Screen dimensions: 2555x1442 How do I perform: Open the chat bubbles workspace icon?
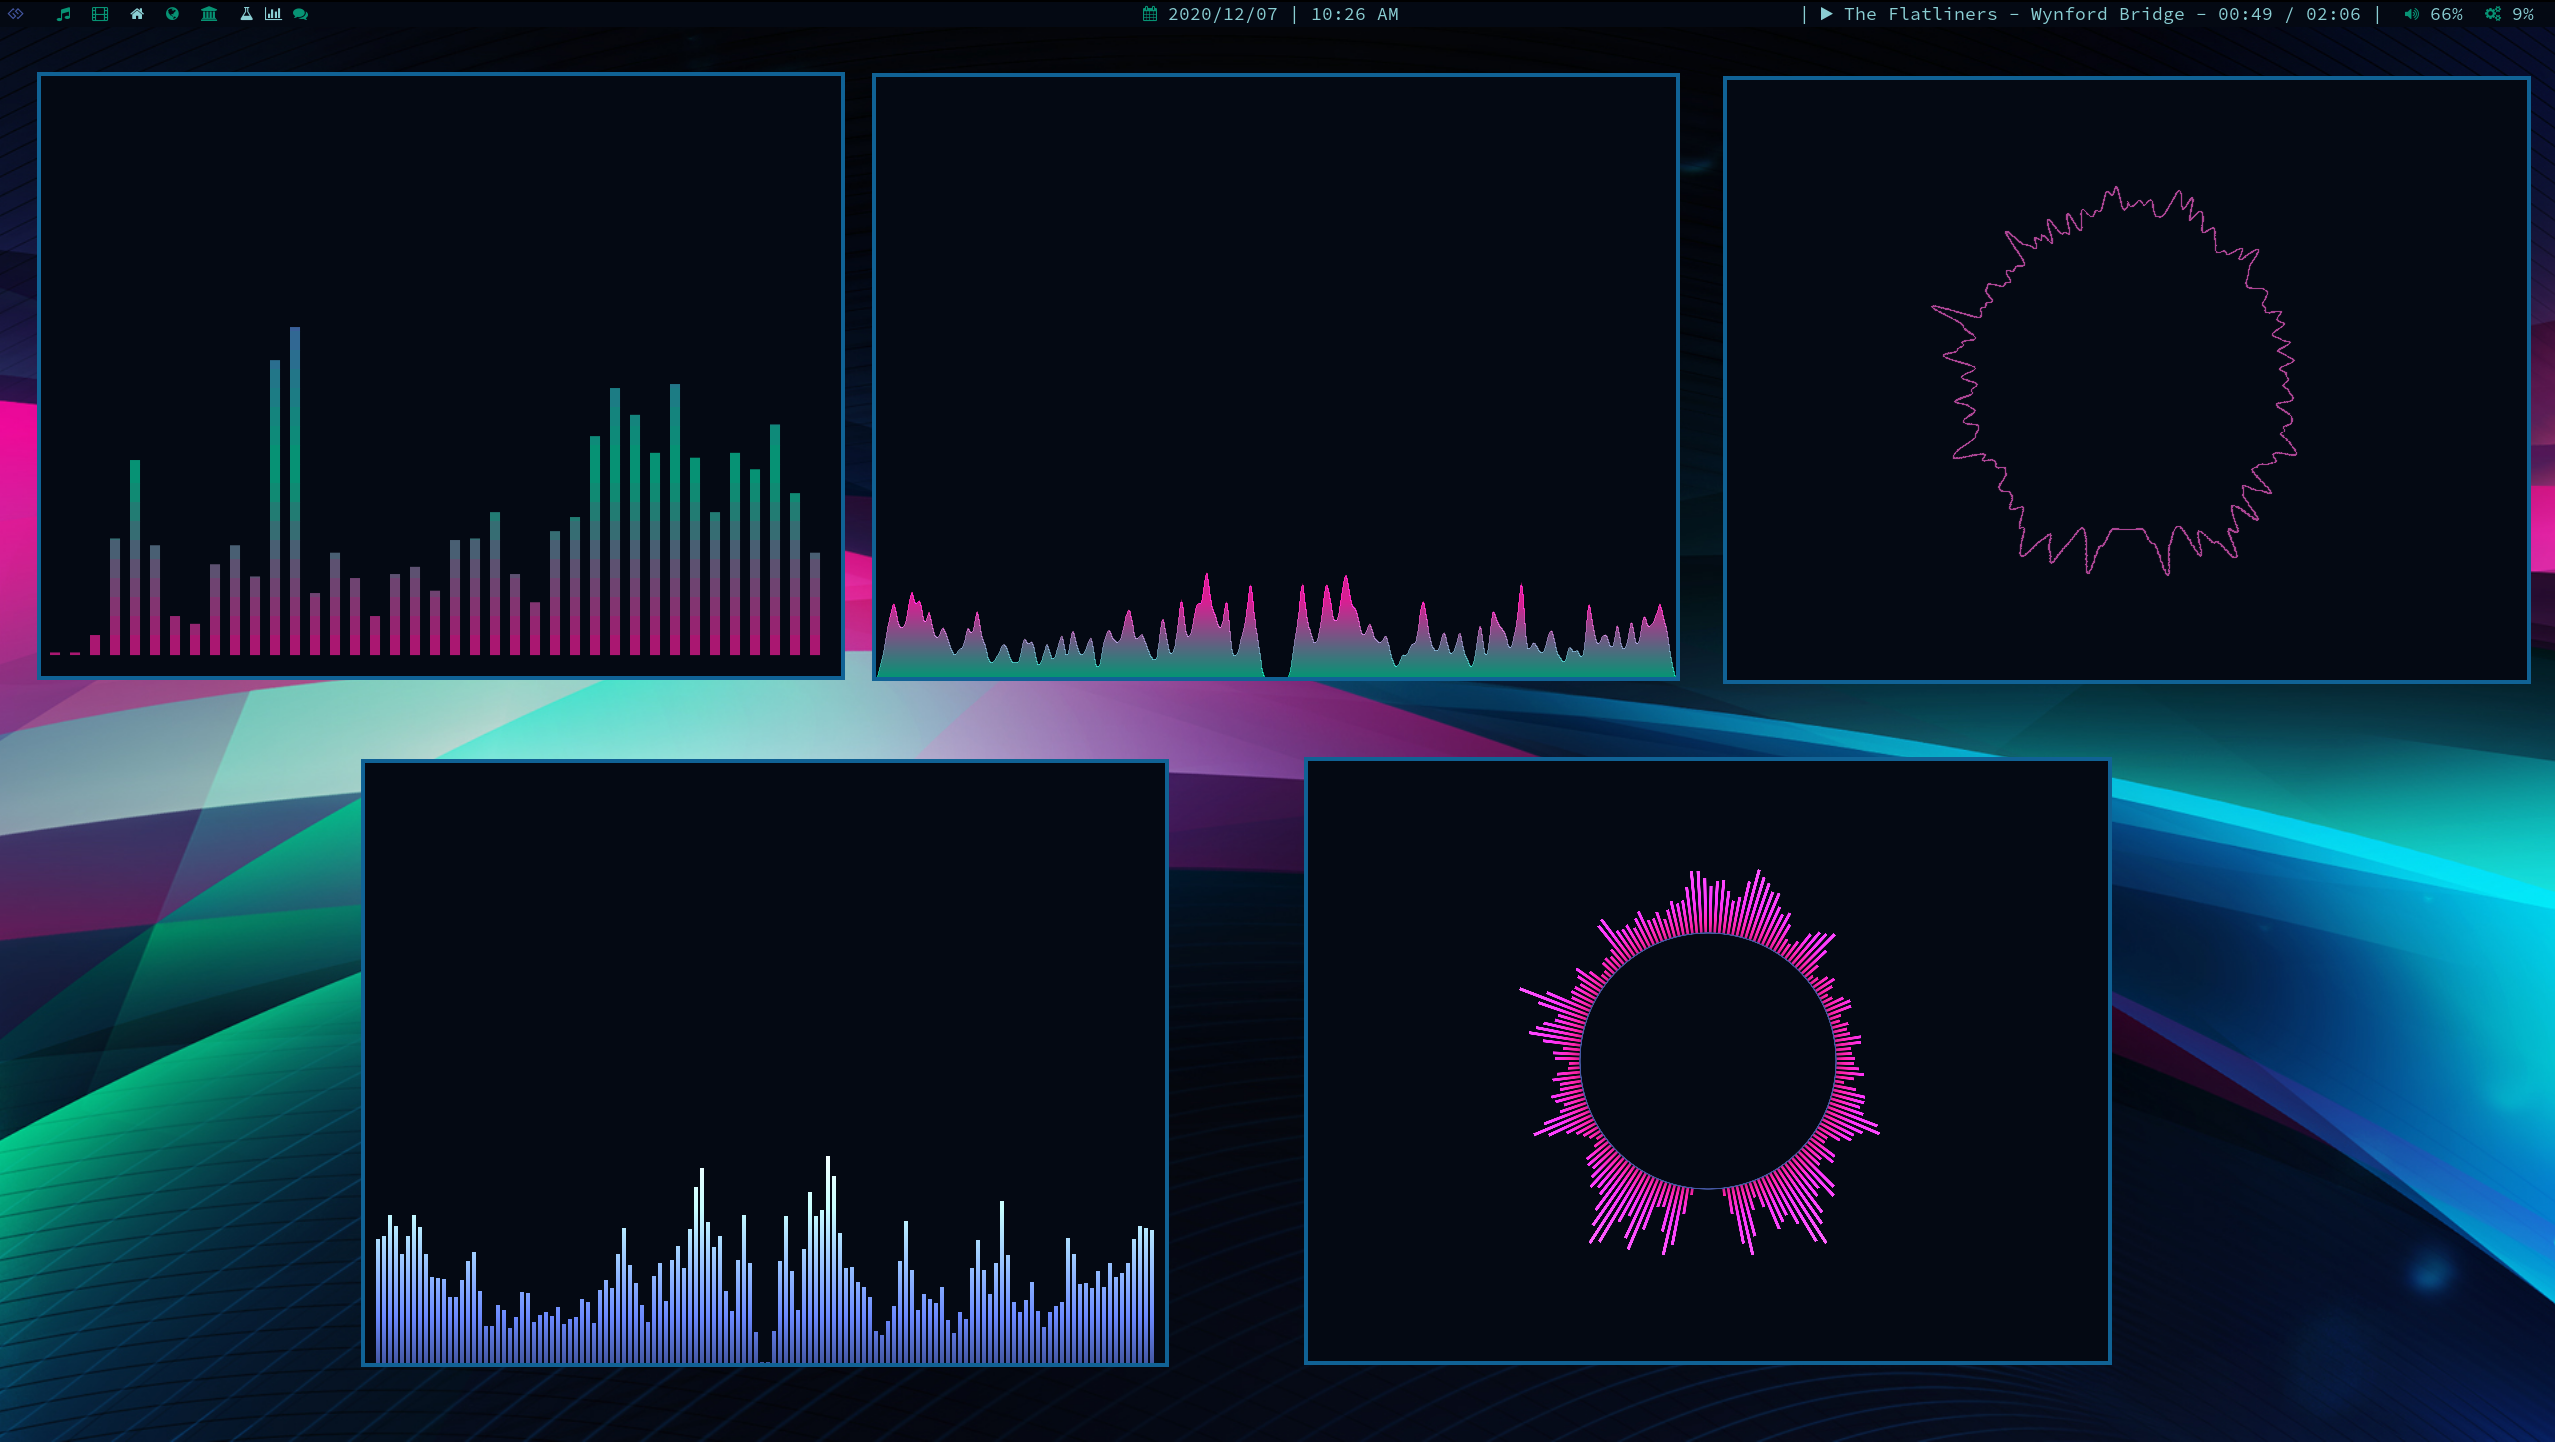300,14
